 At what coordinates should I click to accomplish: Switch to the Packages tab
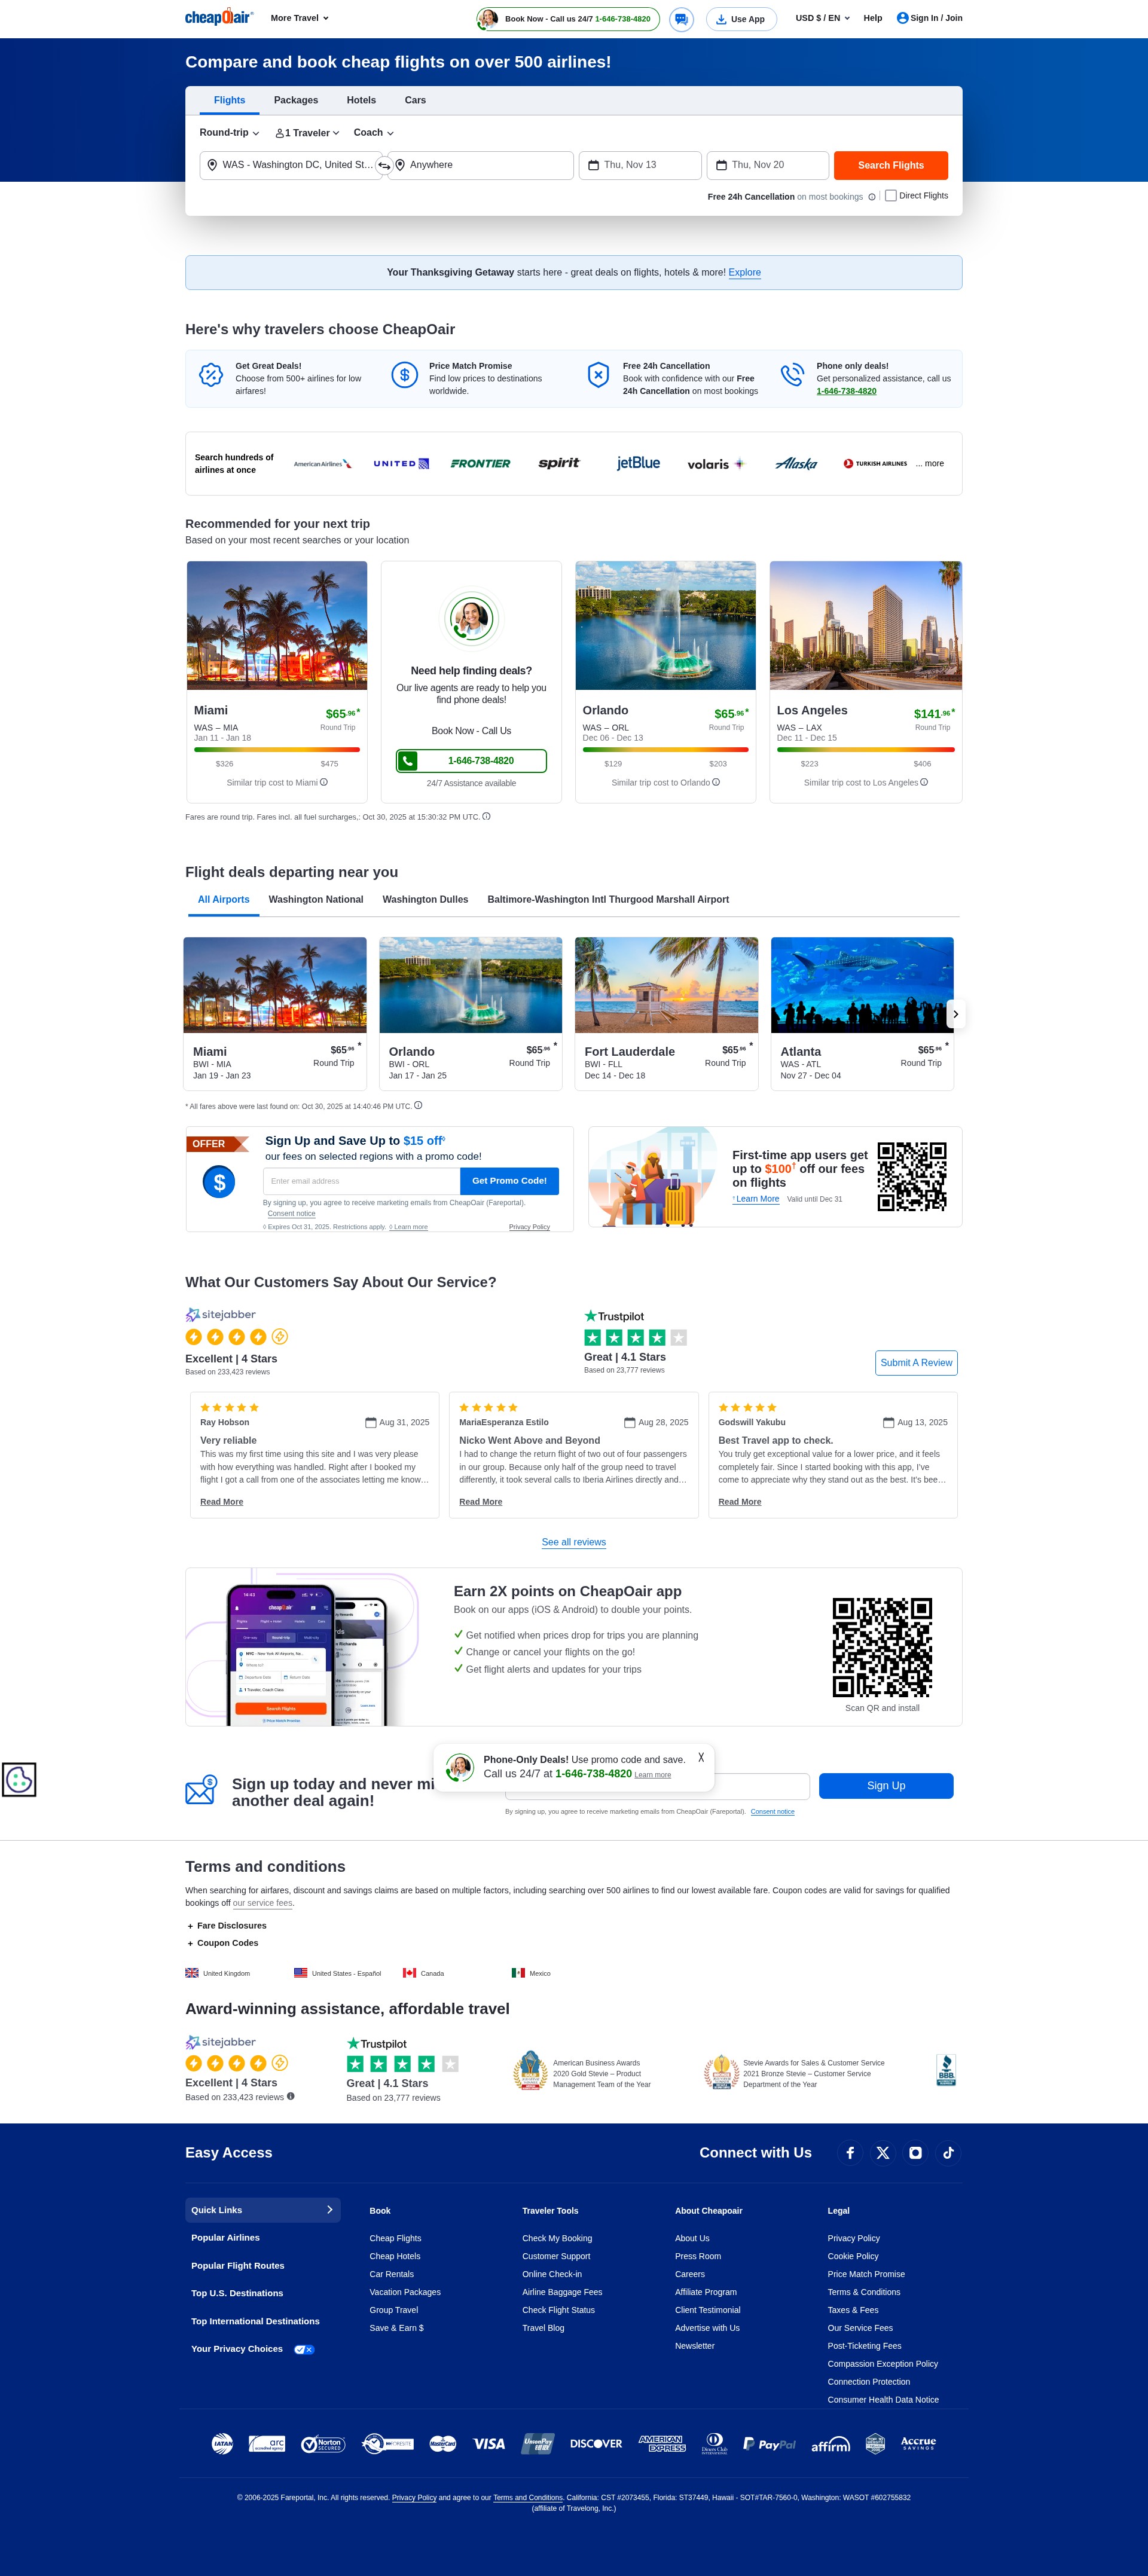[296, 100]
